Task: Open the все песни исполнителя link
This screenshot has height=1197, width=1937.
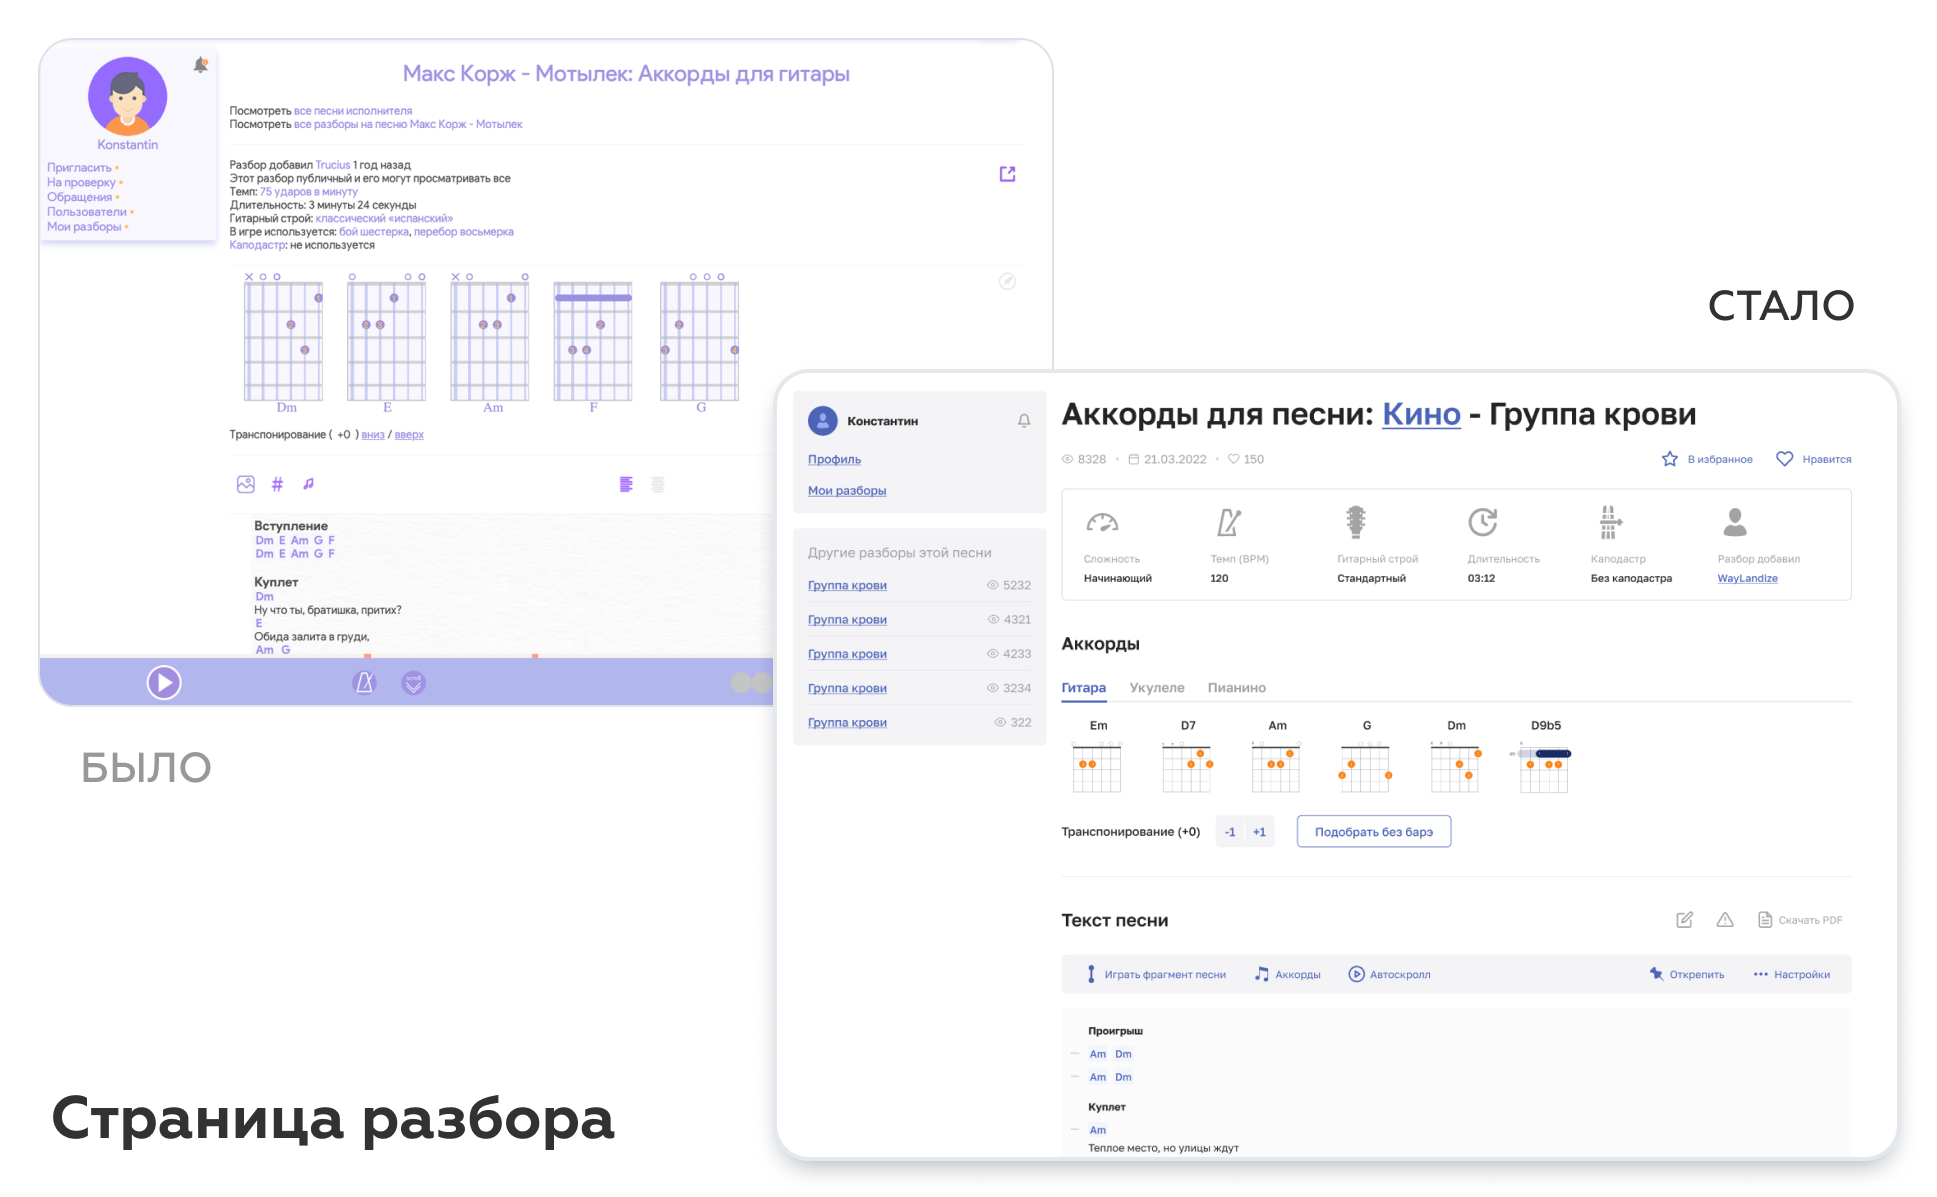Action: pyautogui.click(x=353, y=111)
